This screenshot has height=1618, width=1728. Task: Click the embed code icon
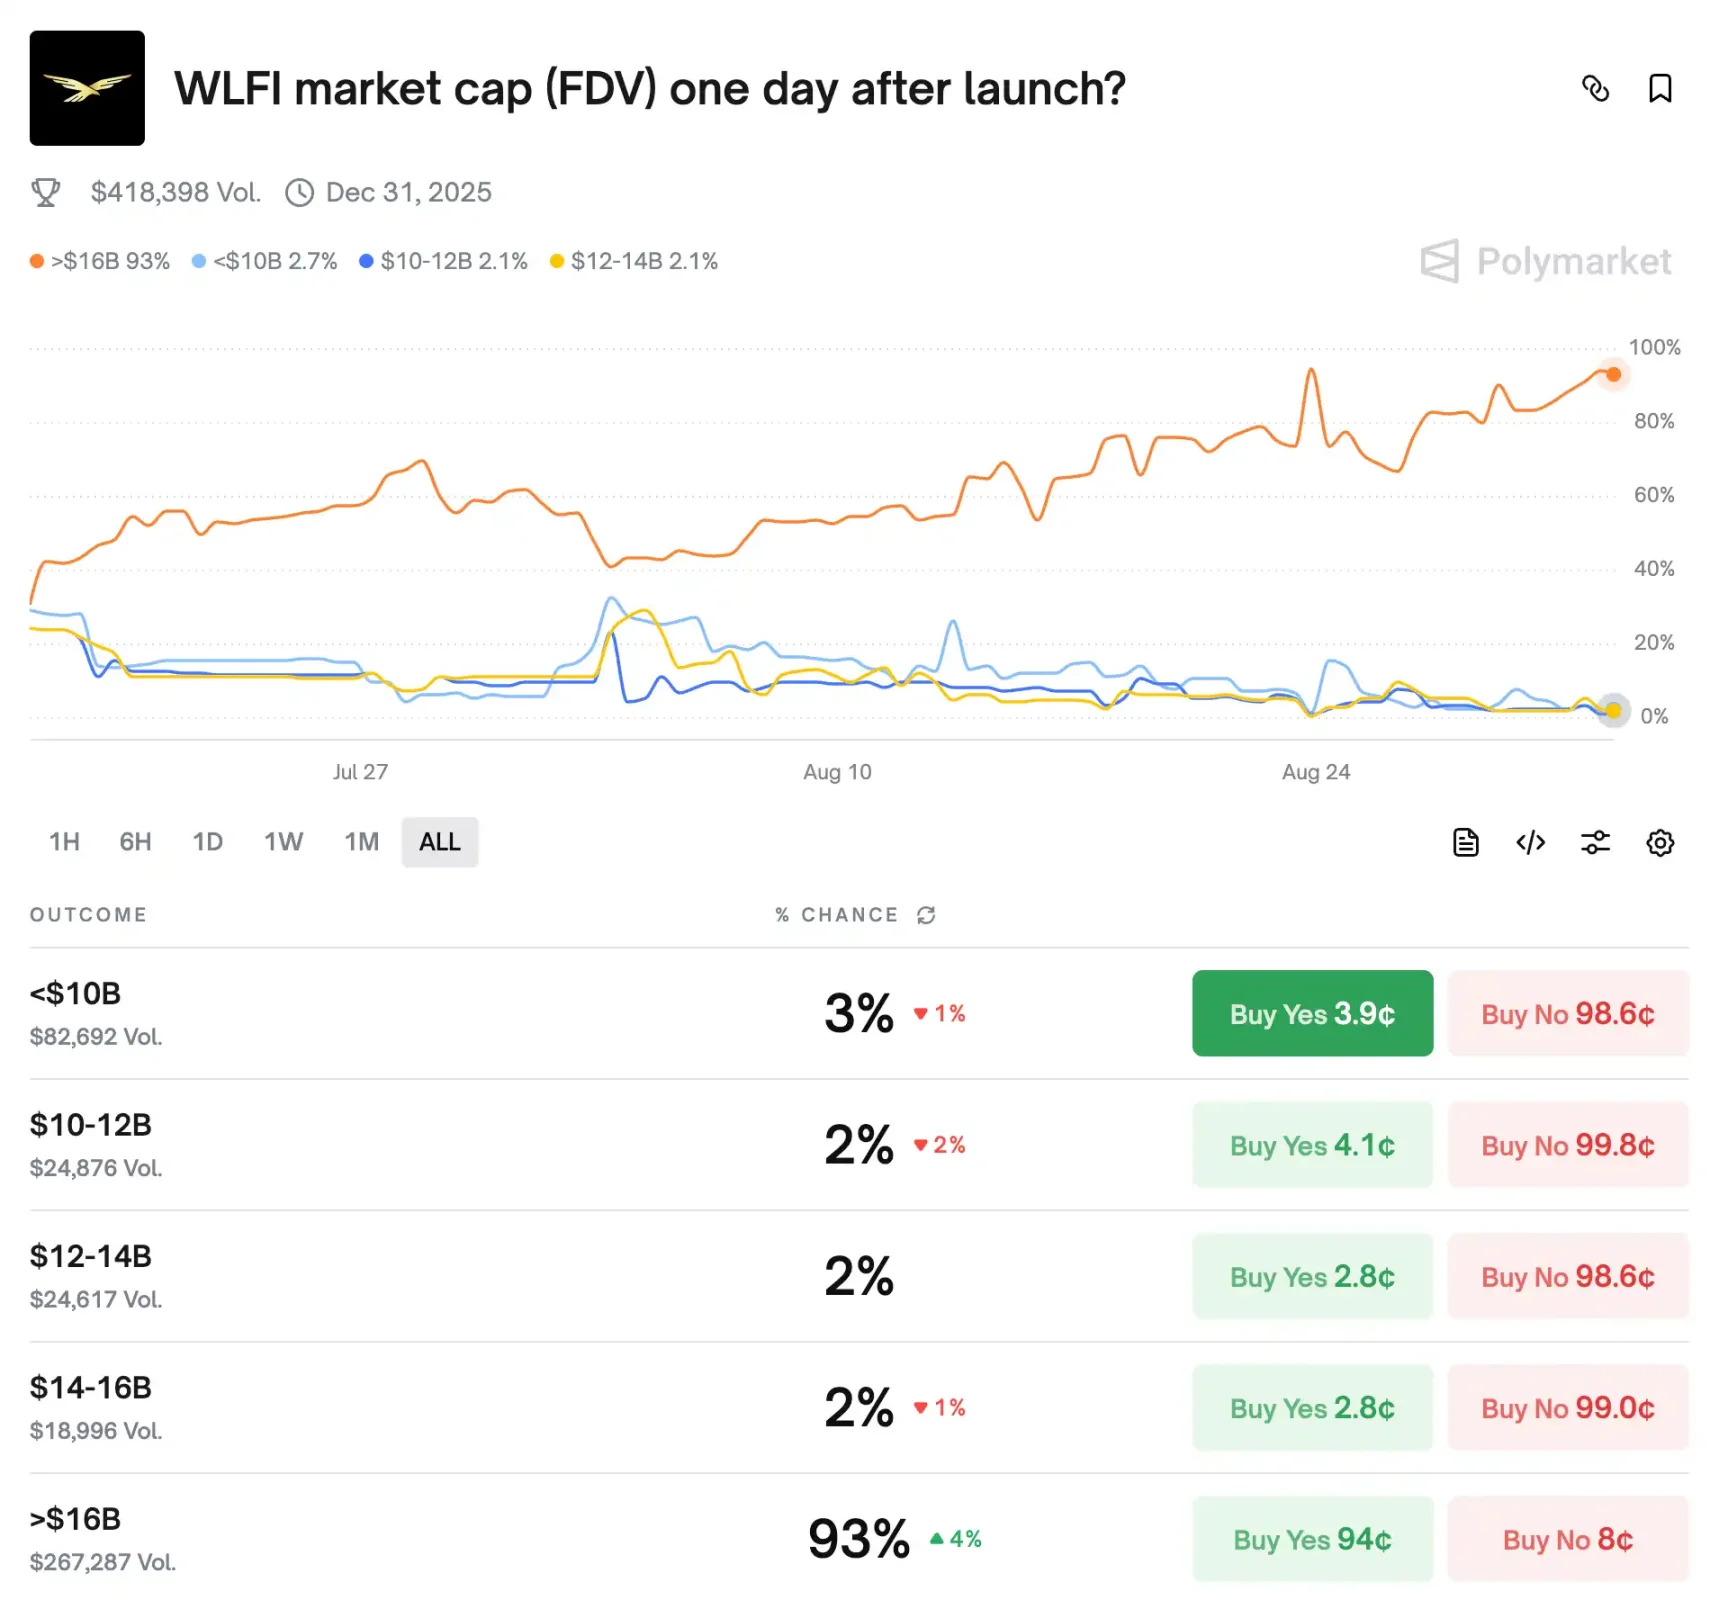[1529, 842]
